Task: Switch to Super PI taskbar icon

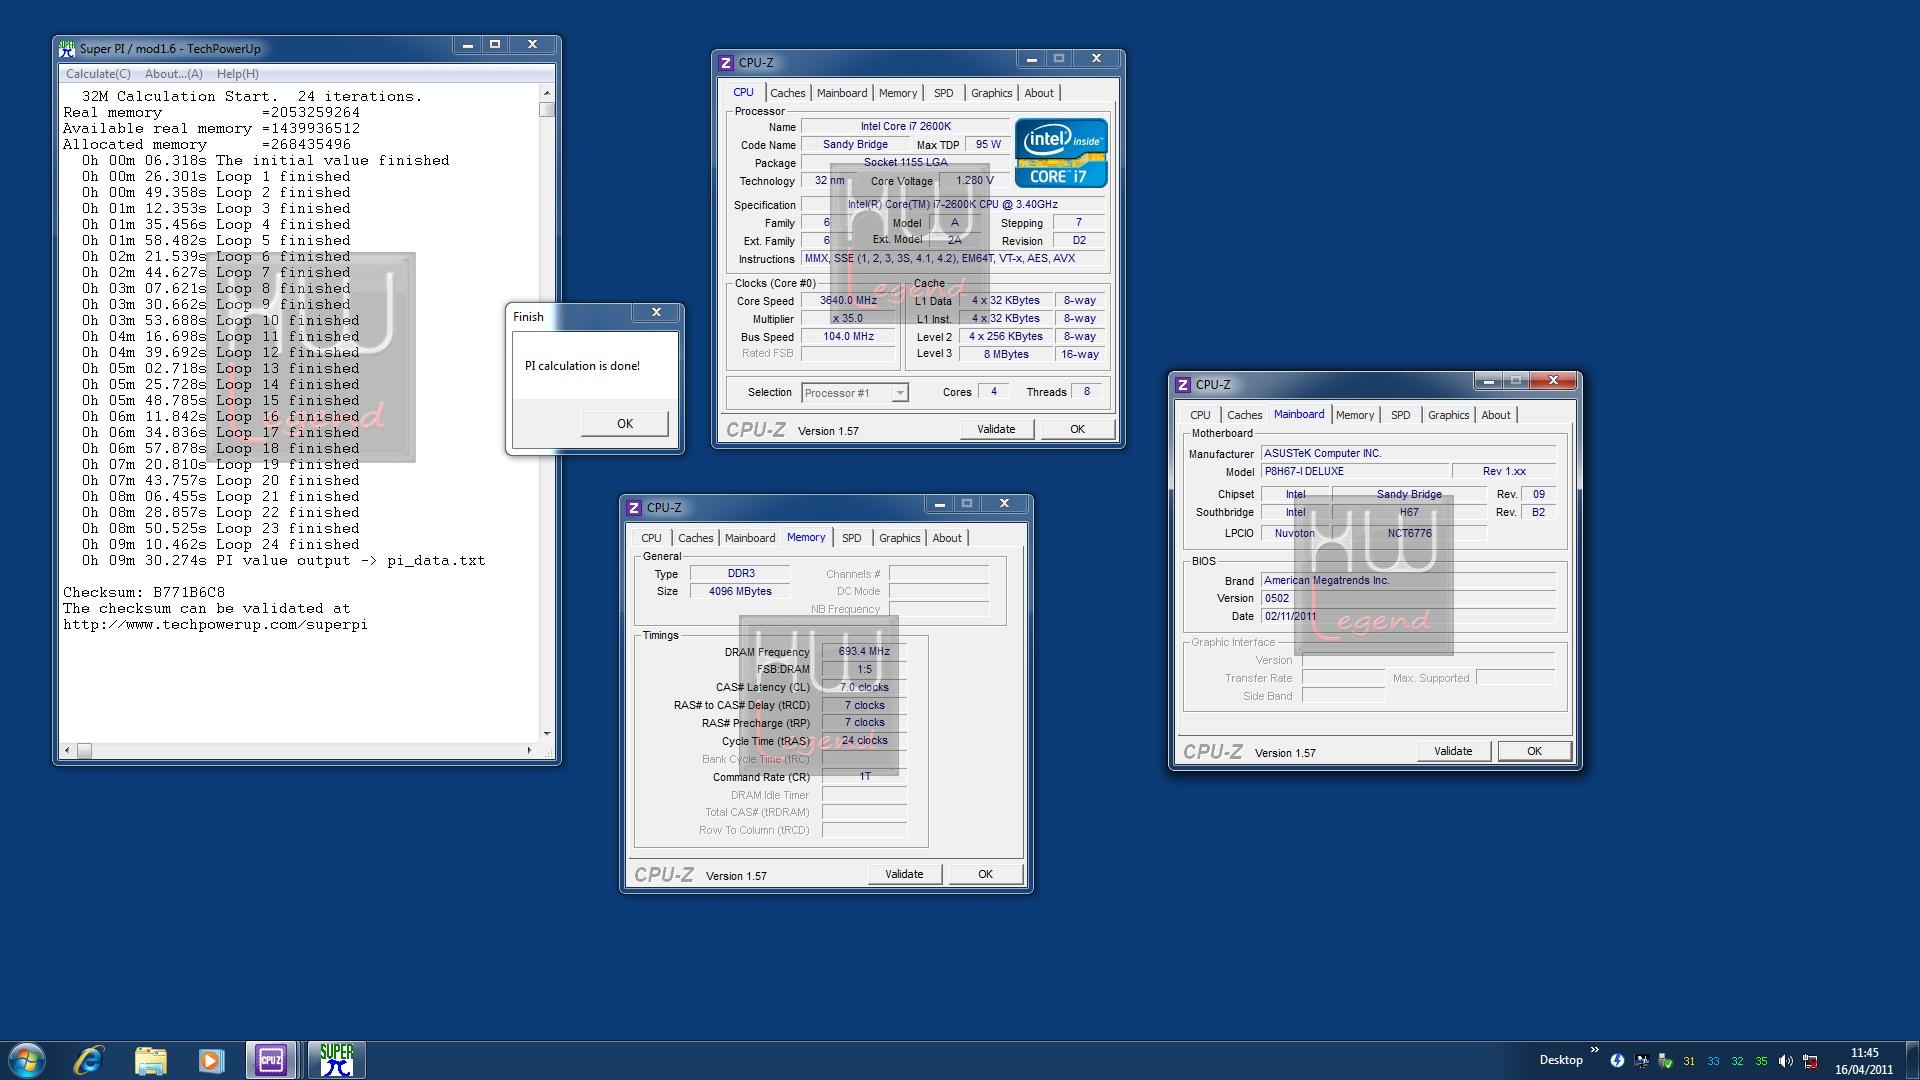Action: tap(337, 1060)
